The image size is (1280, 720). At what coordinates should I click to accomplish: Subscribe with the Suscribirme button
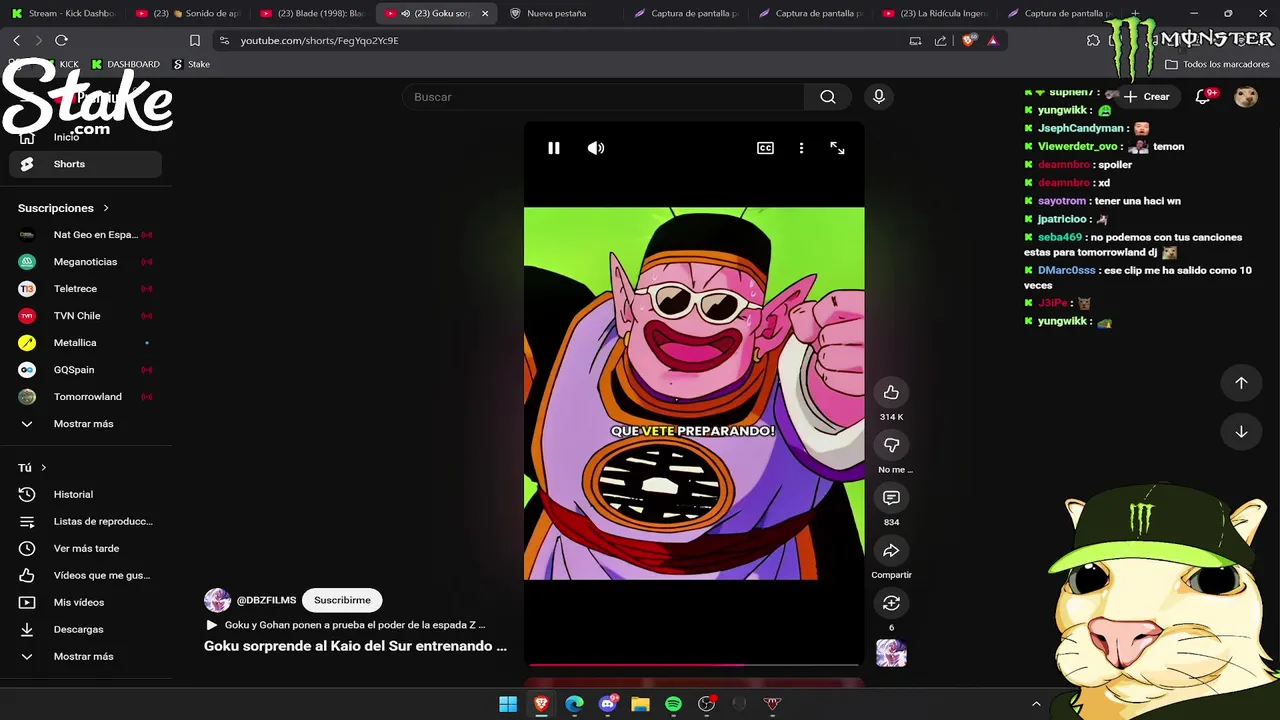(x=342, y=600)
